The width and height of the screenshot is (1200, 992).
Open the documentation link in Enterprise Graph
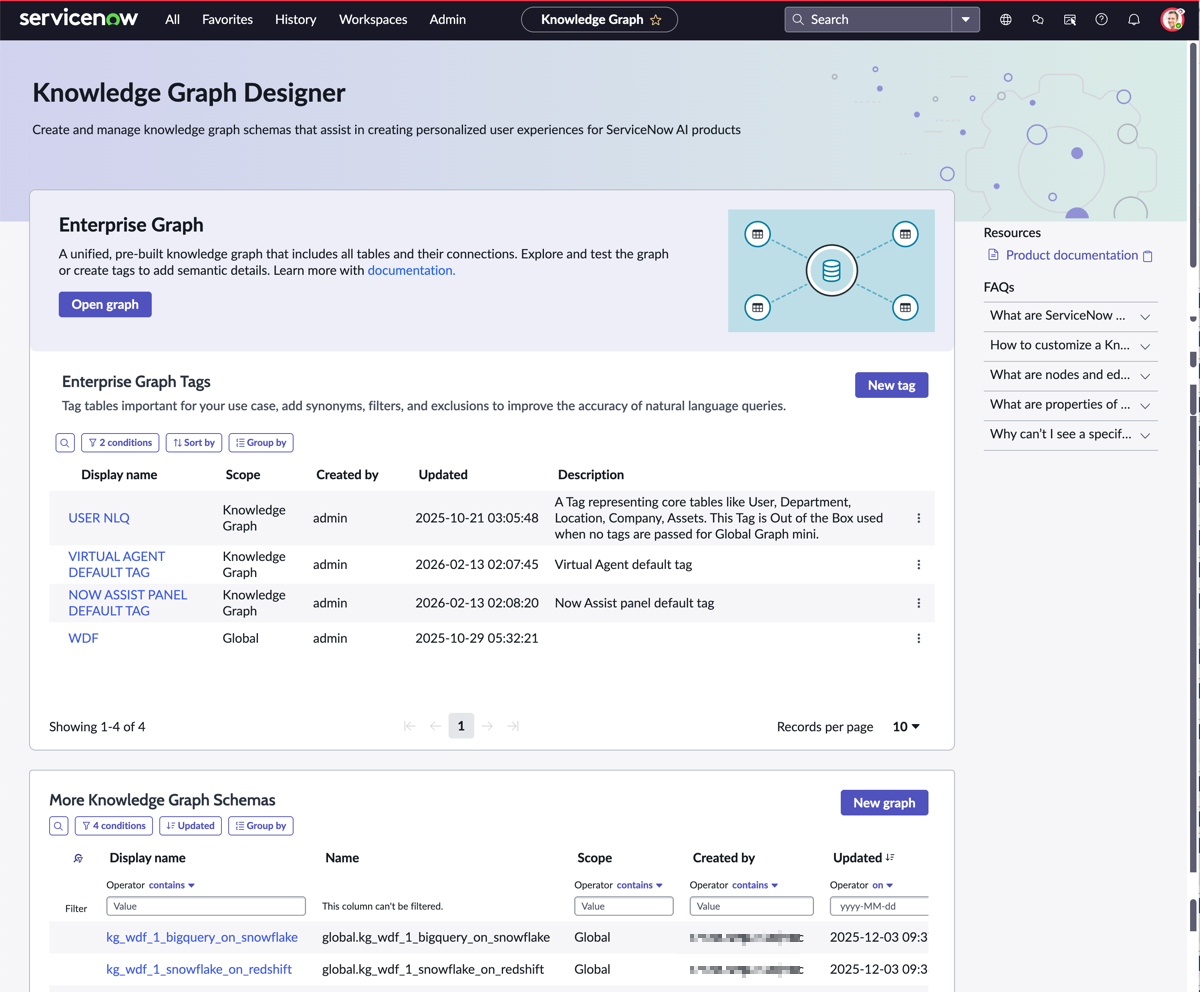411,270
